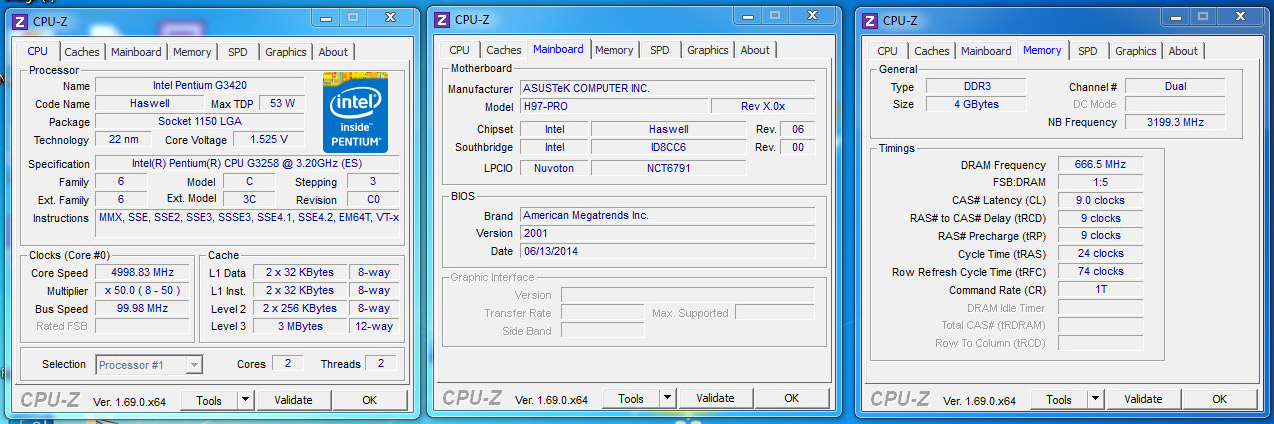Click the CPU-Z logo icon in Memory window title

click(868, 20)
